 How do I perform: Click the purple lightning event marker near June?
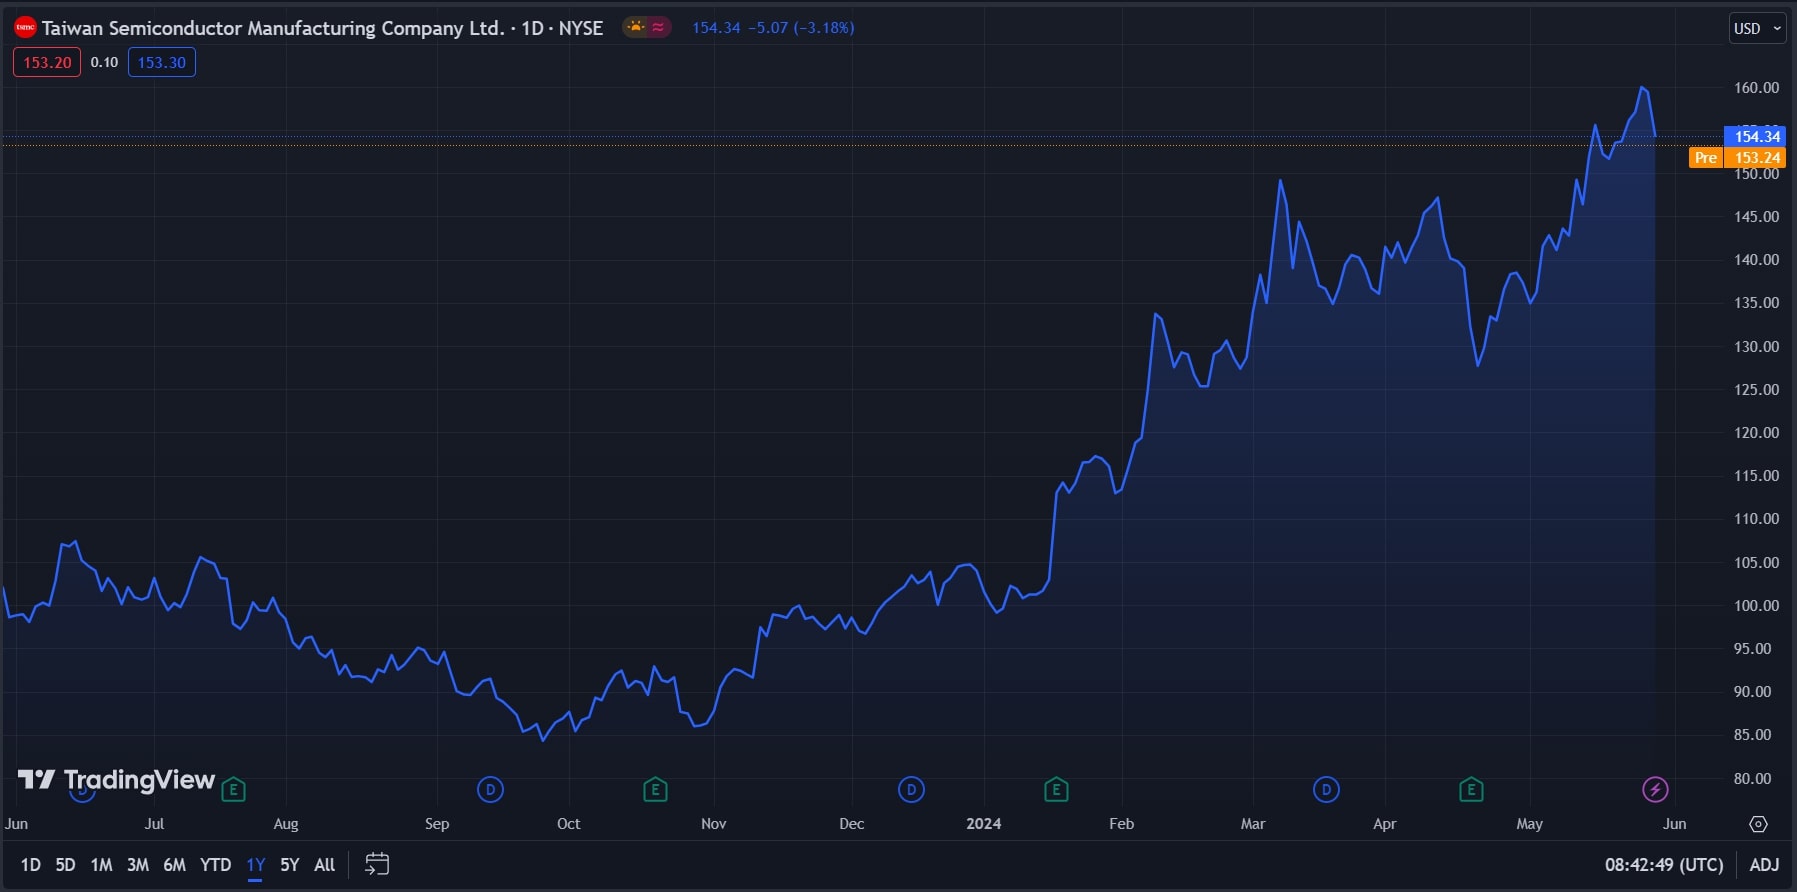tap(1655, 790)
